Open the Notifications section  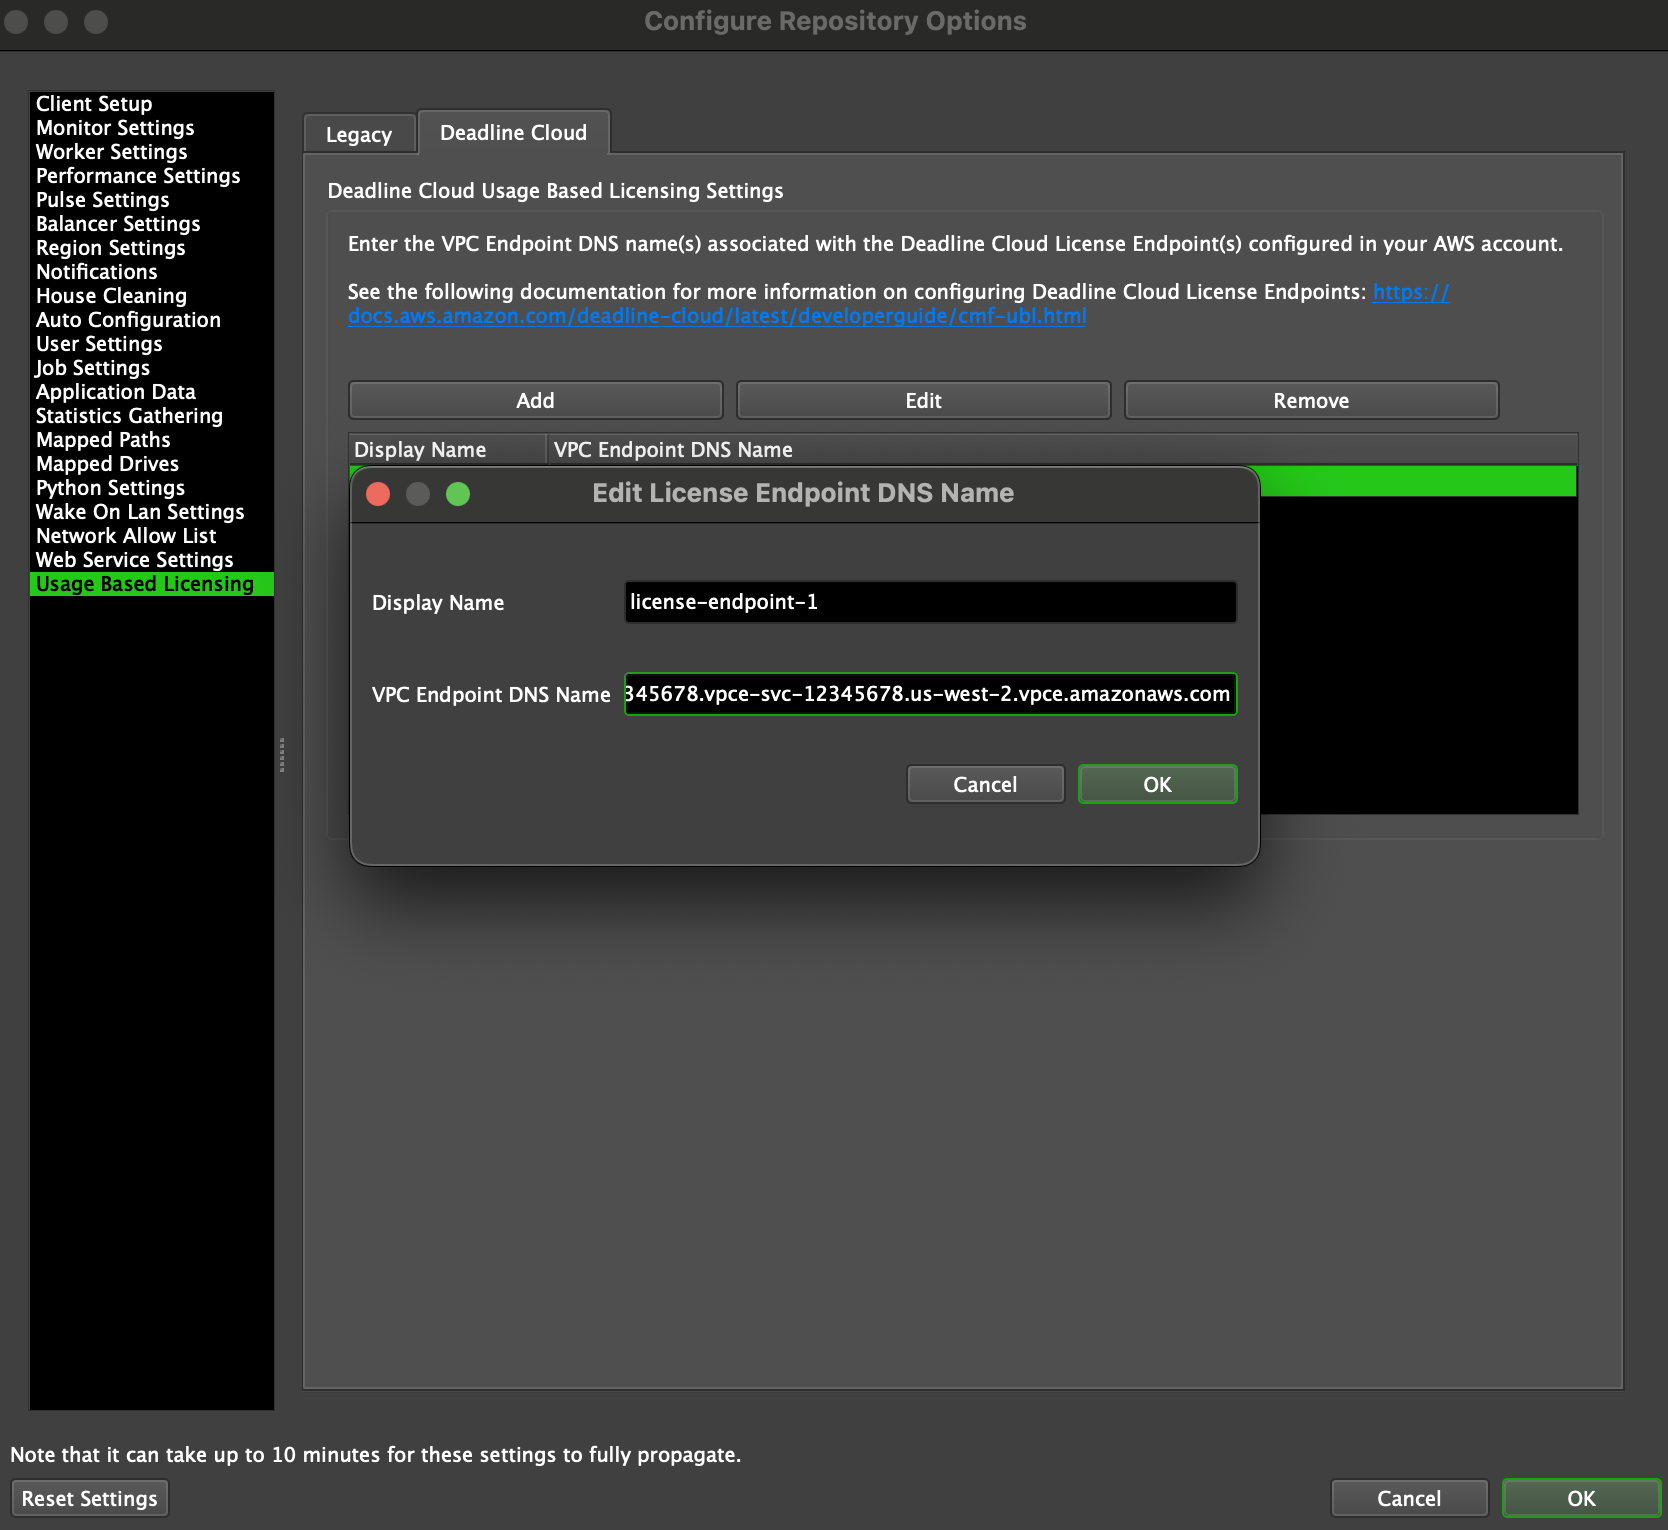tap(96, 272)
